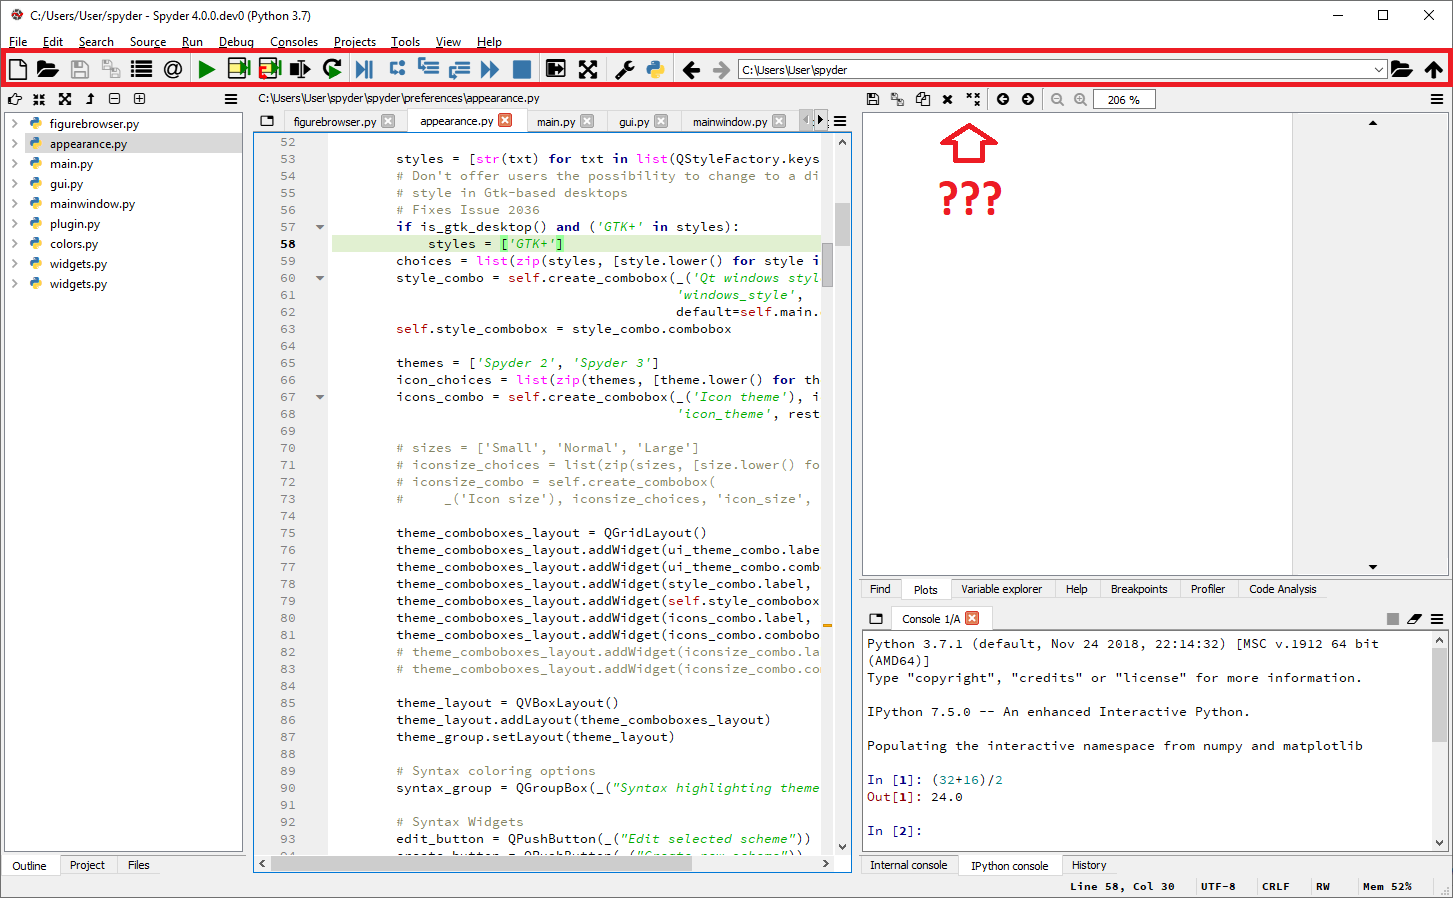Click the editor horizontal scrollbar thumb

[481, 863]
